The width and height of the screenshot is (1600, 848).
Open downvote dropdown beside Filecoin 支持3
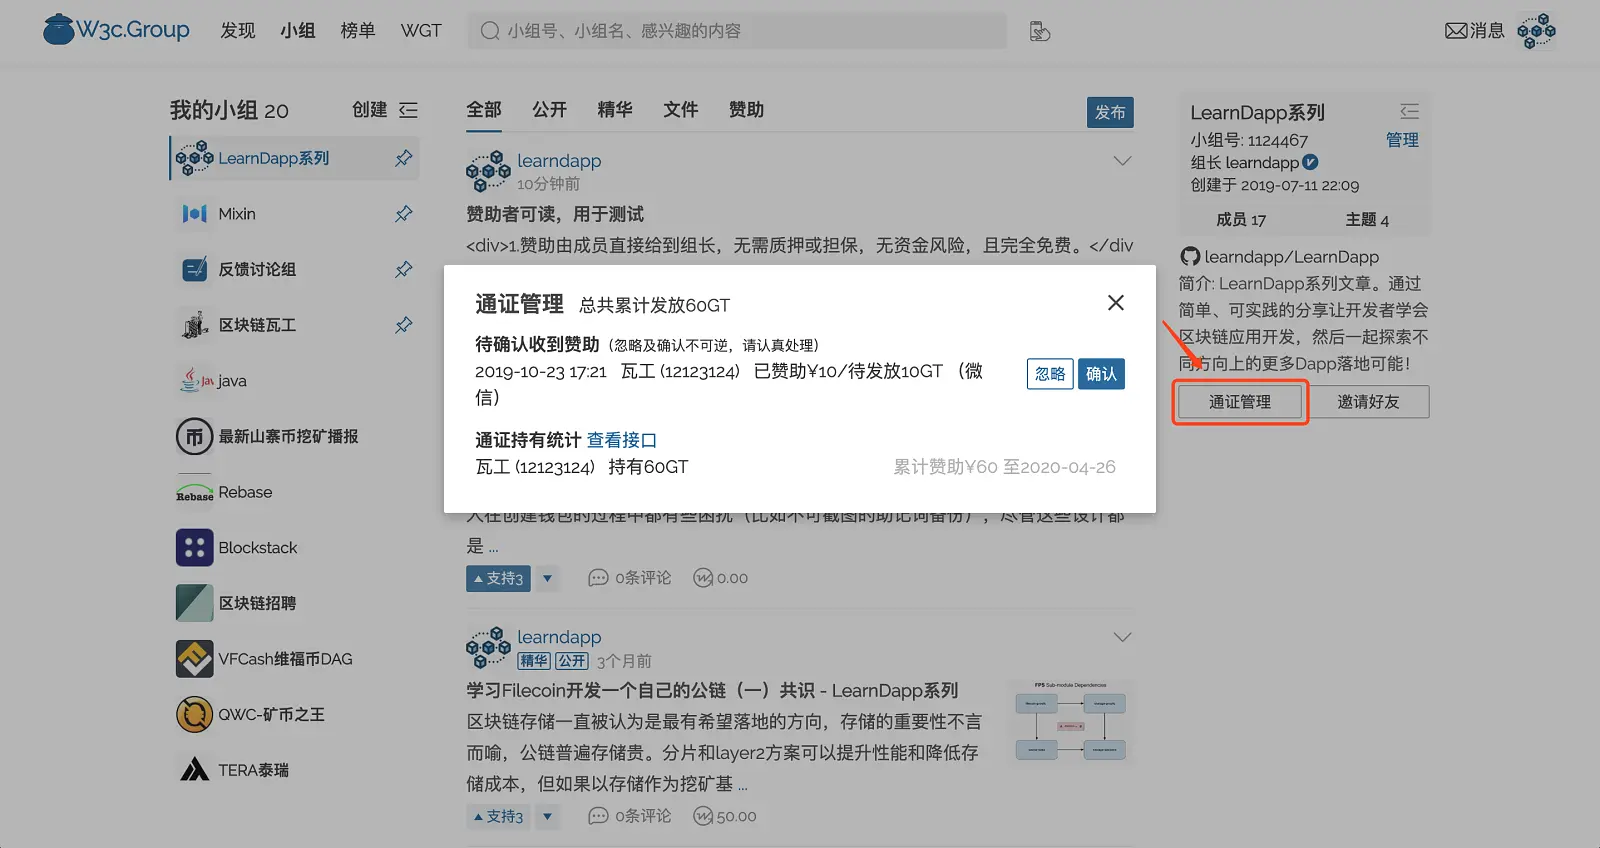pyautogui.click(x=547, y=816)
